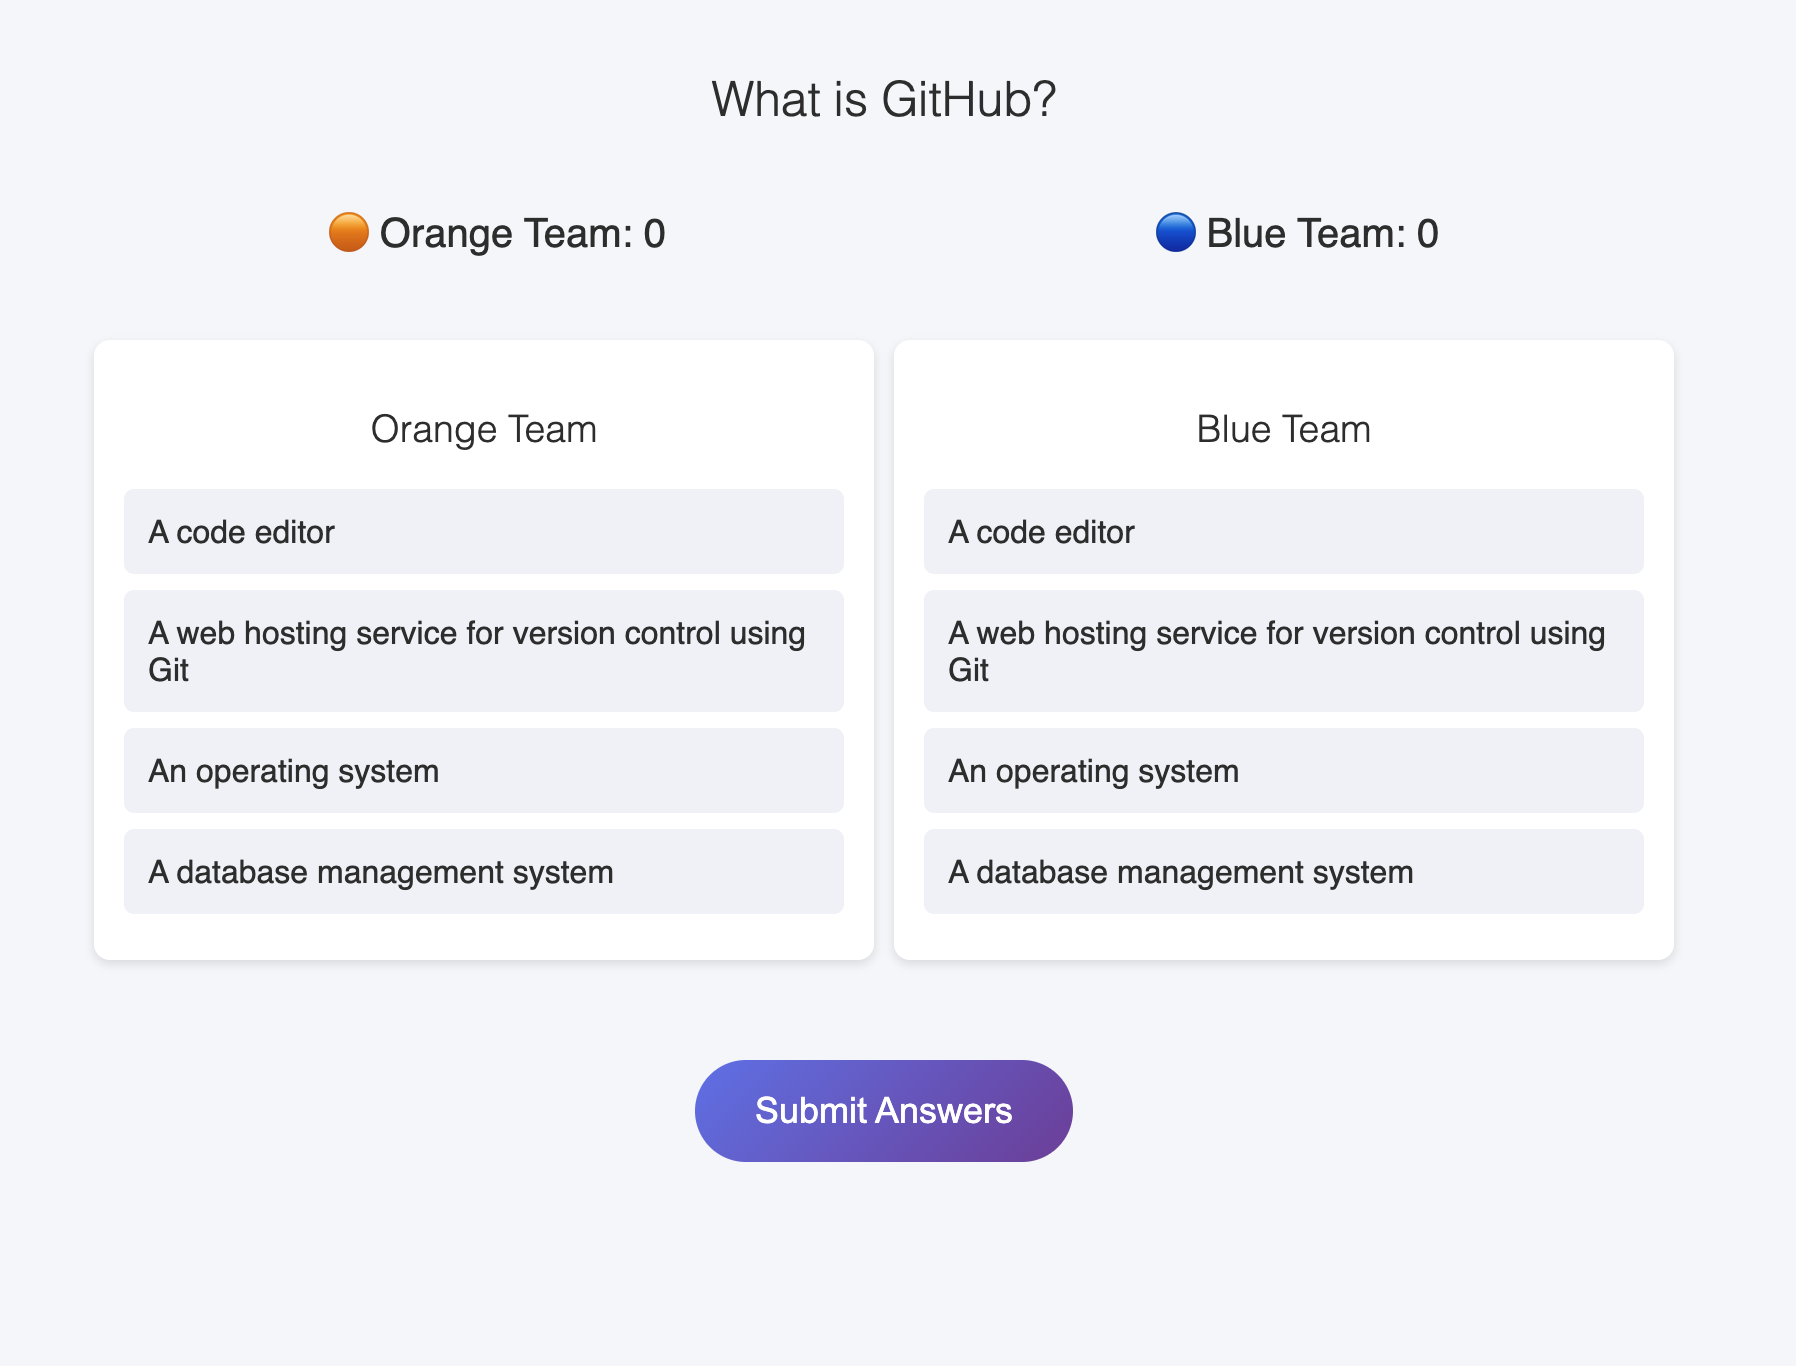Choose Orange Team's web hosting service answer
The height and width of the screenshot is (1366, 1796).
coord(484,651)
